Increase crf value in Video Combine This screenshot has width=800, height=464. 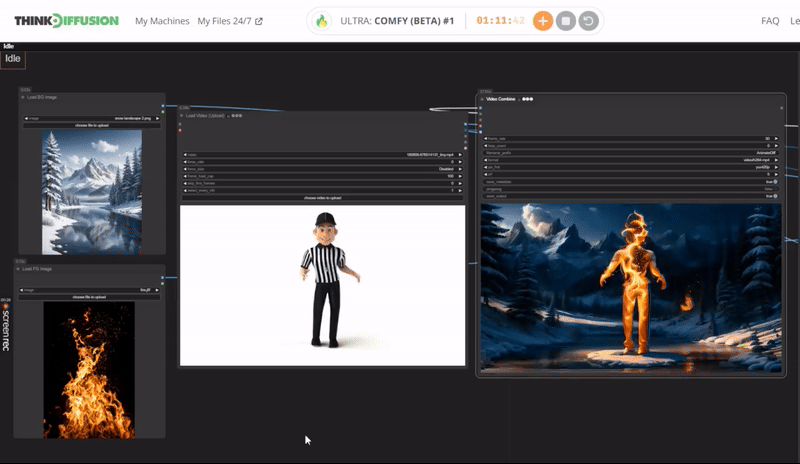pos(776,174)
